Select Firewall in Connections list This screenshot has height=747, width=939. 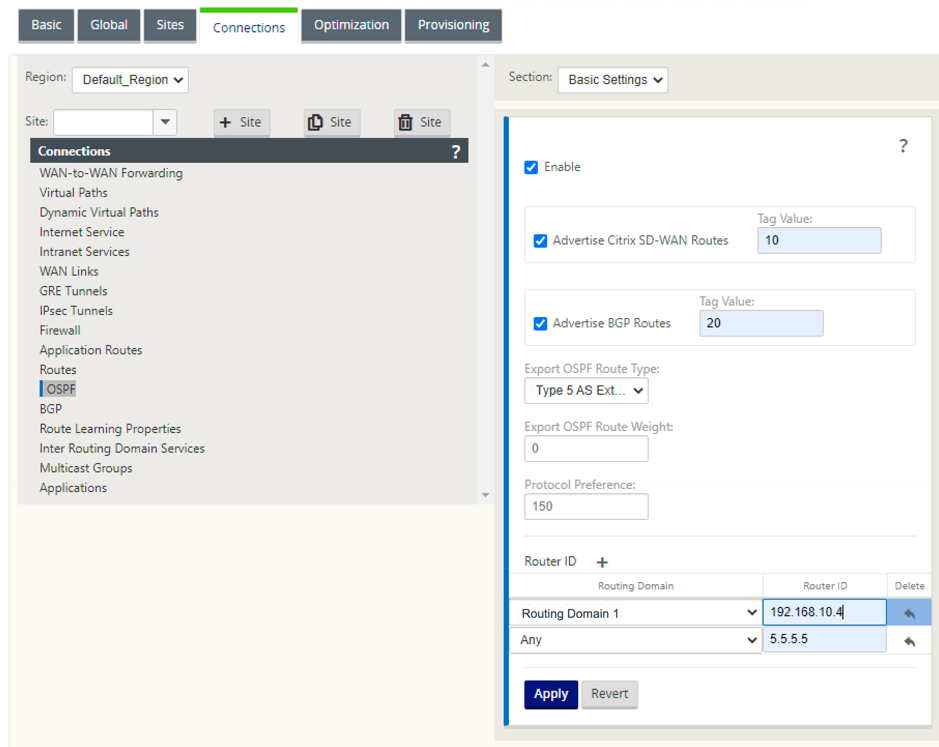(60, 331)
